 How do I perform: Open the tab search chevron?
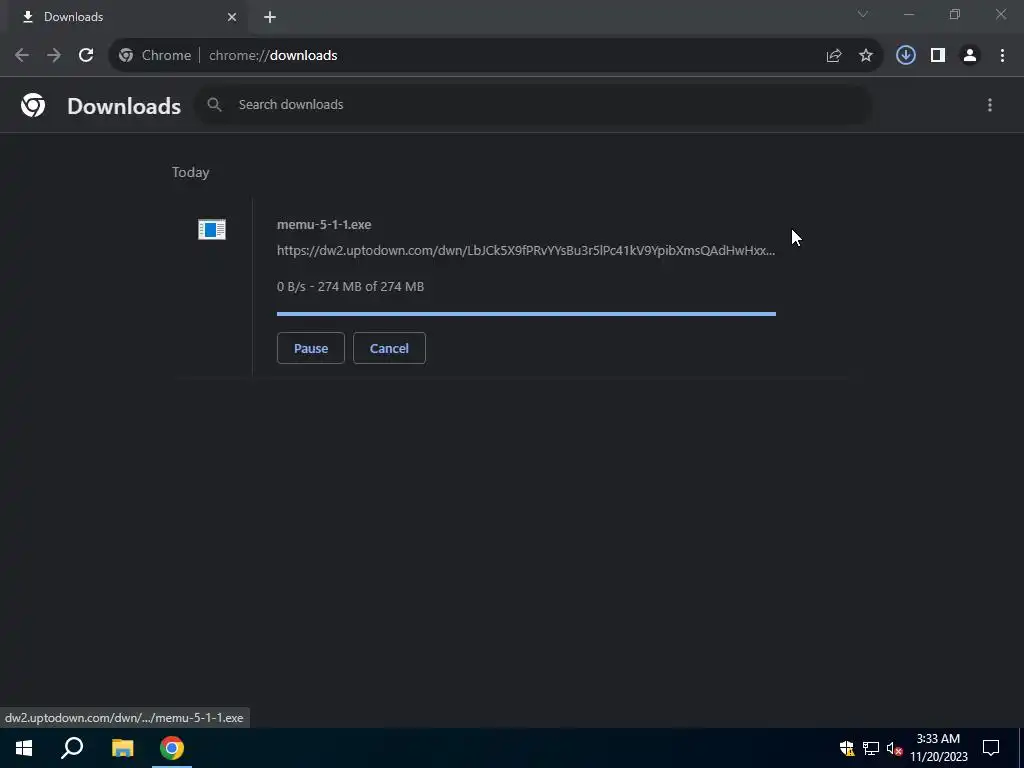[x=863, y=14]
